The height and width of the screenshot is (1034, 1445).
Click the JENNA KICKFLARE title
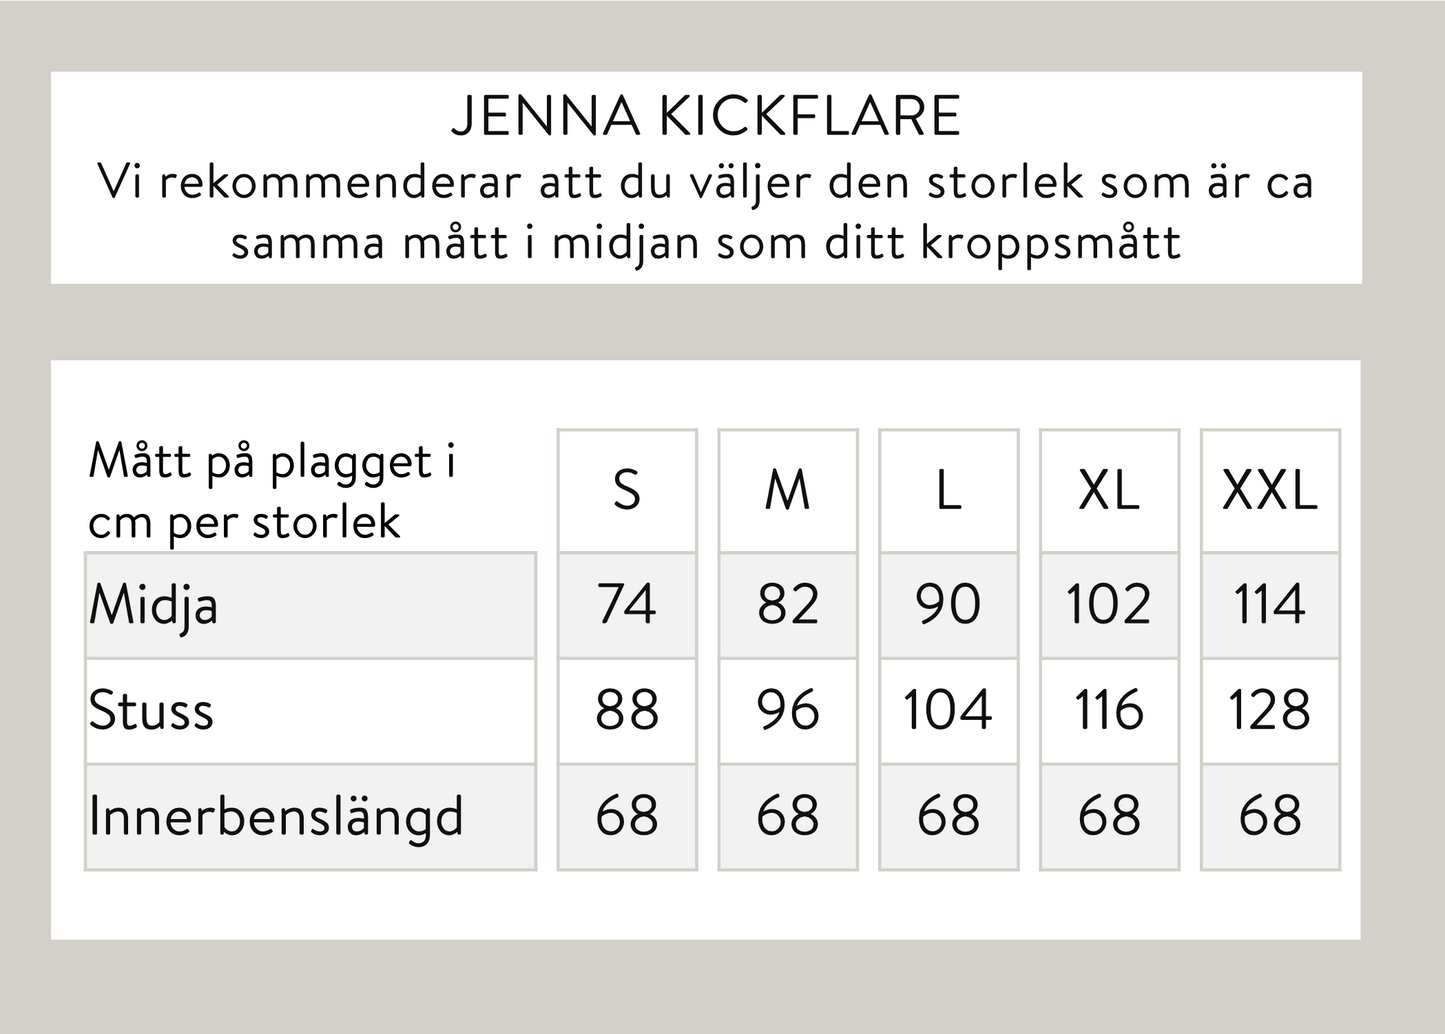706,116
